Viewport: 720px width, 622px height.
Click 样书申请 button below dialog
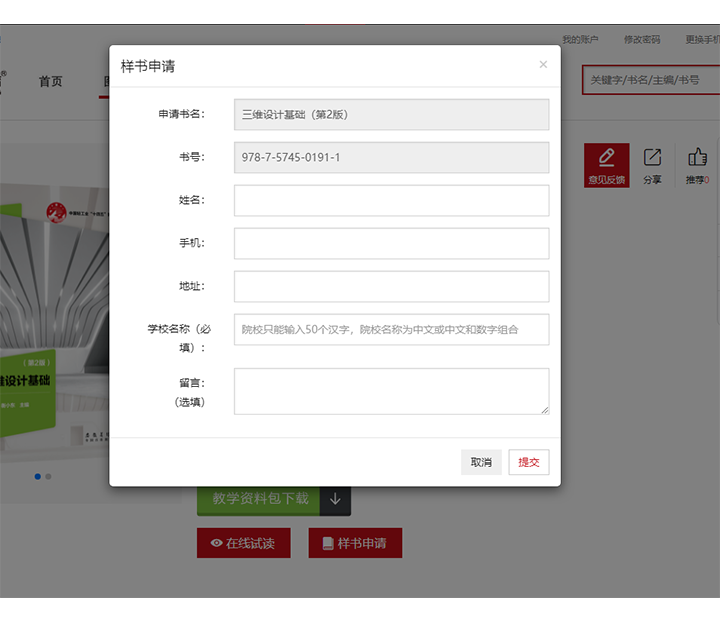click(355, 543)
